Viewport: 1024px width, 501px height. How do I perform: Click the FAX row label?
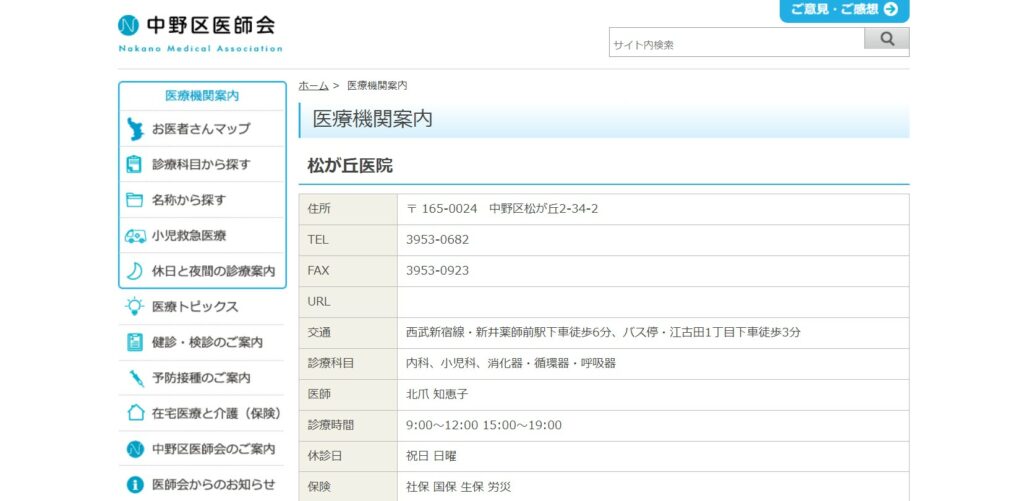(319, 270)
